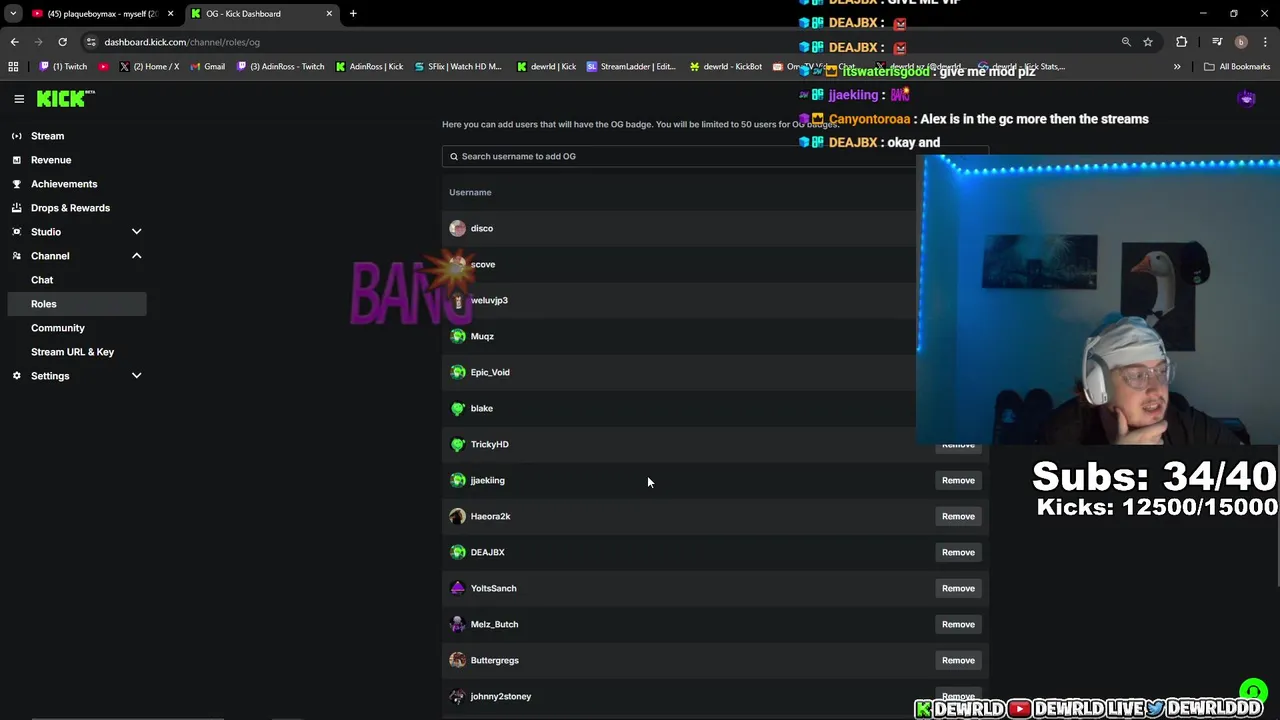1280x720 pixels.
Task: Open Stream URL & Key page
Action: (x=72, y=352)
